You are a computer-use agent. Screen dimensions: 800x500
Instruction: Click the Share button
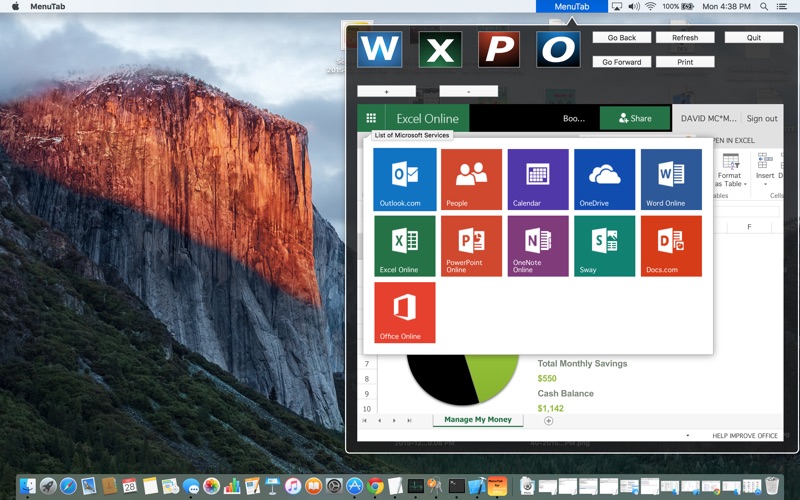coord(635,118)
